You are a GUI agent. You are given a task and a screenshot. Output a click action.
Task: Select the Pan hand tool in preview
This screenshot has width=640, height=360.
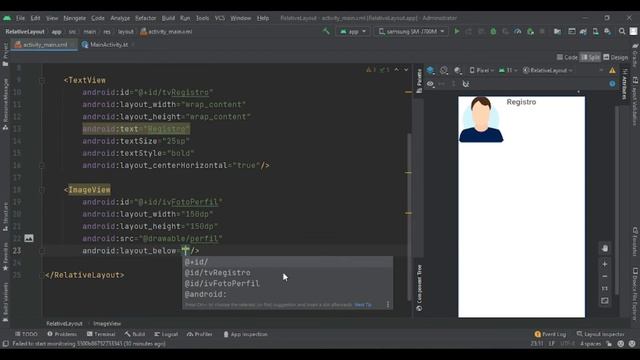pos(605,248)
